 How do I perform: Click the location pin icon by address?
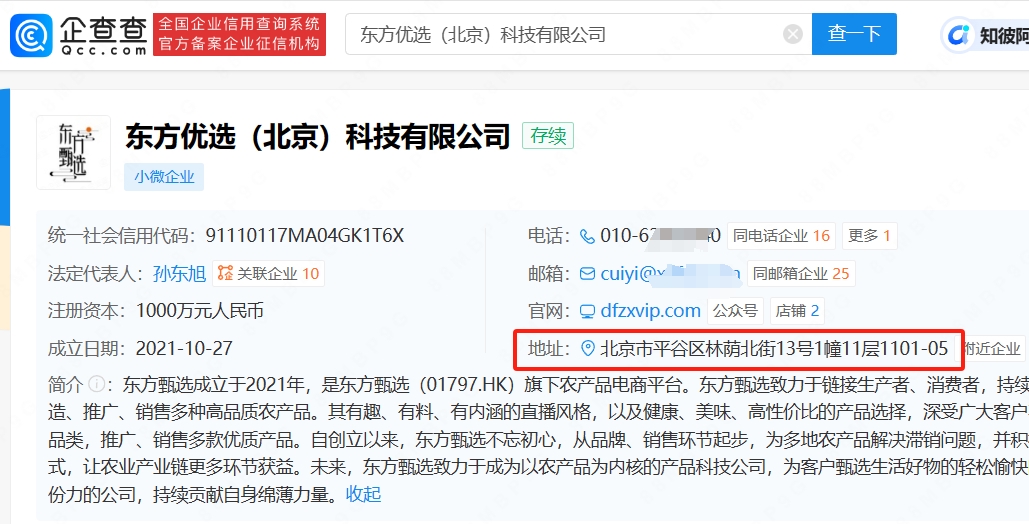coord(588,349)
